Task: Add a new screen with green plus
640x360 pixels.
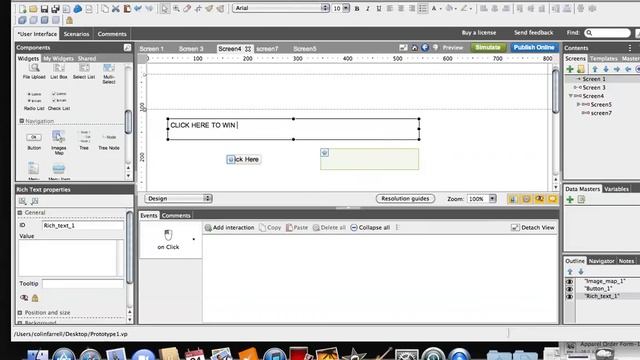Action: click(x=570, y=69)
